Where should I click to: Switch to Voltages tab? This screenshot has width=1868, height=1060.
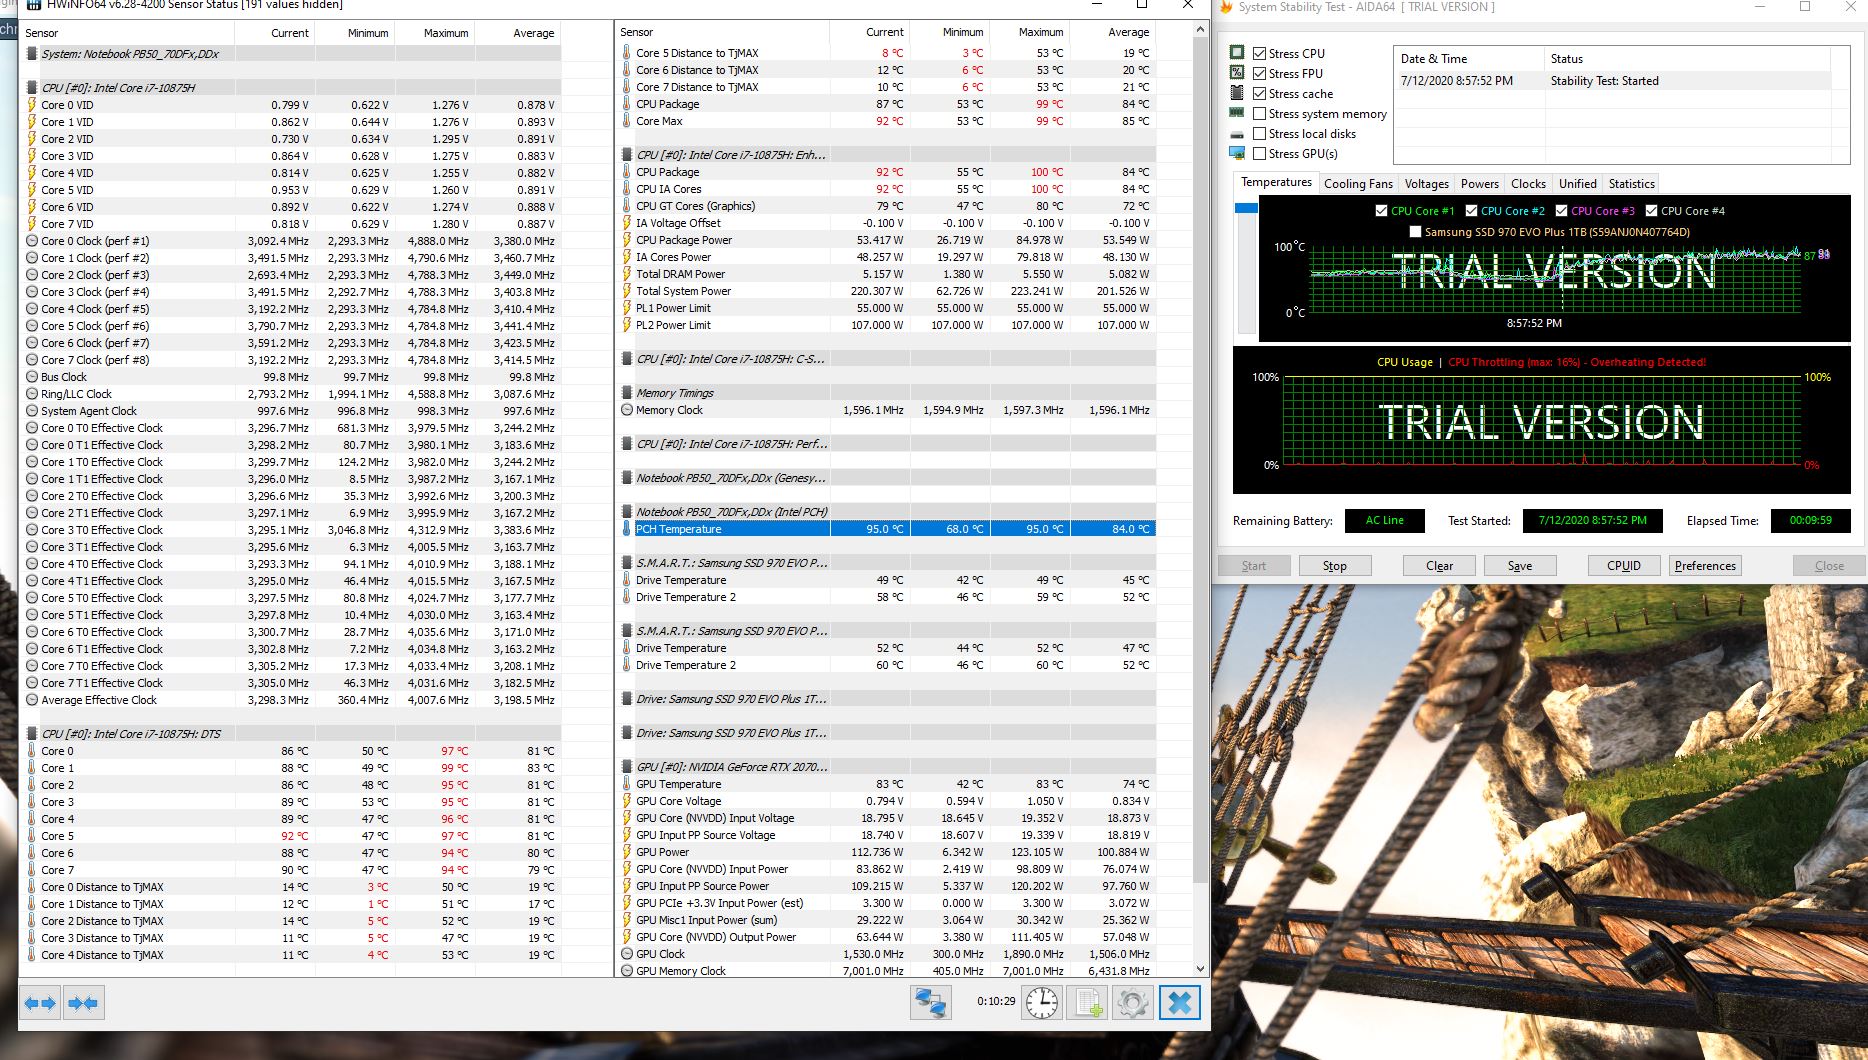tap(1426, 184)
